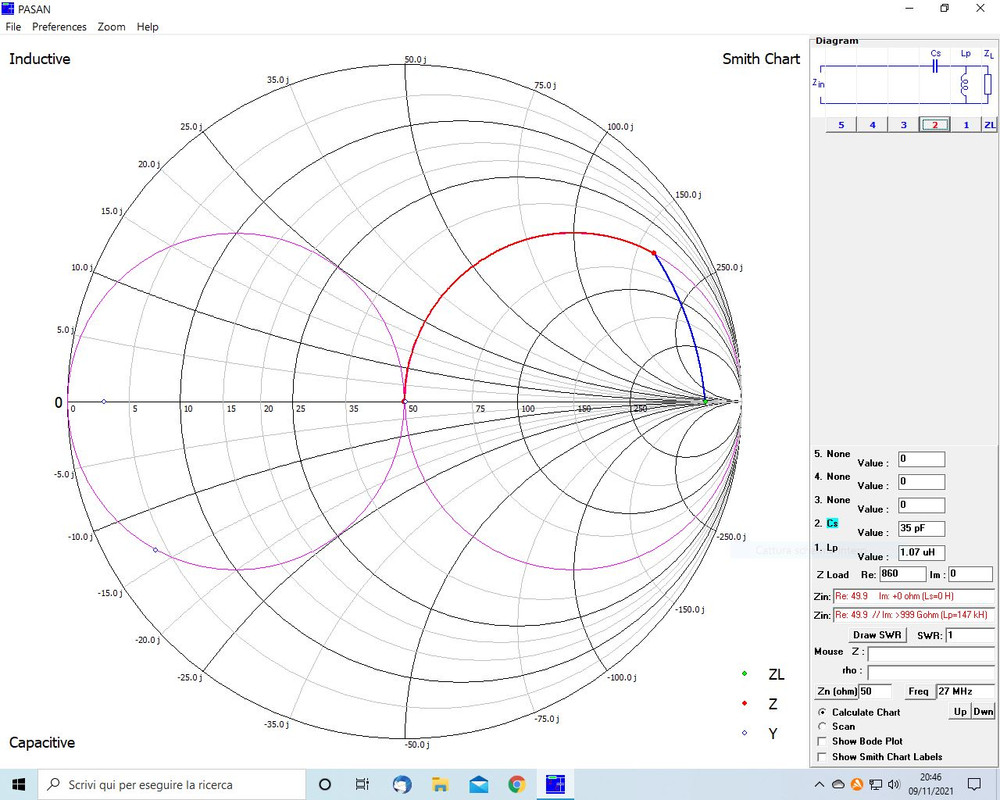
Task: Open the Preferences menu
Action: tap(59, 27)
